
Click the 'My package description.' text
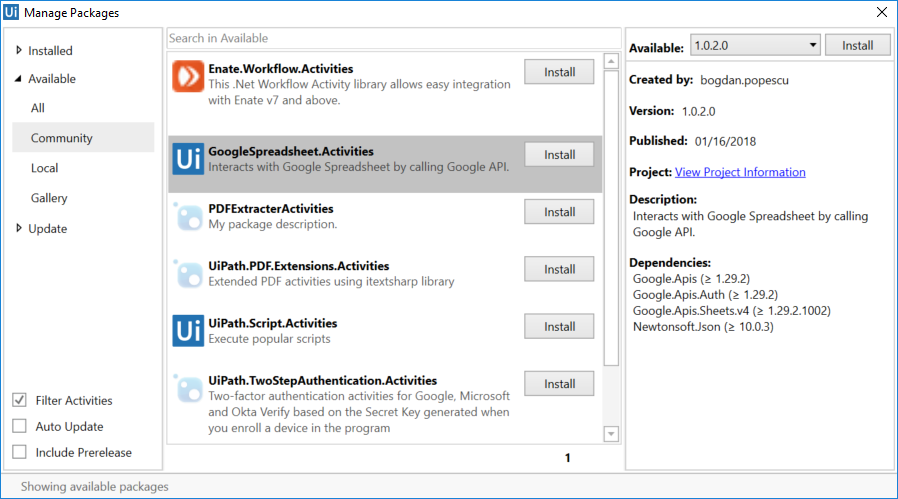pos(273,224)
